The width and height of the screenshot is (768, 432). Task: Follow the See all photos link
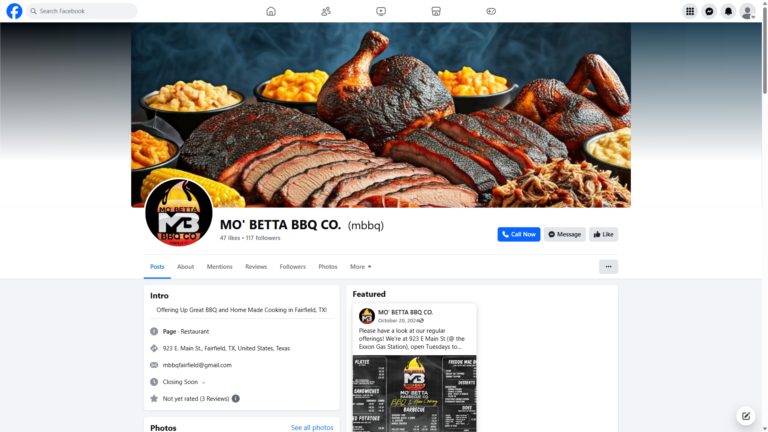pyautogui.click(x=312, y=428)
